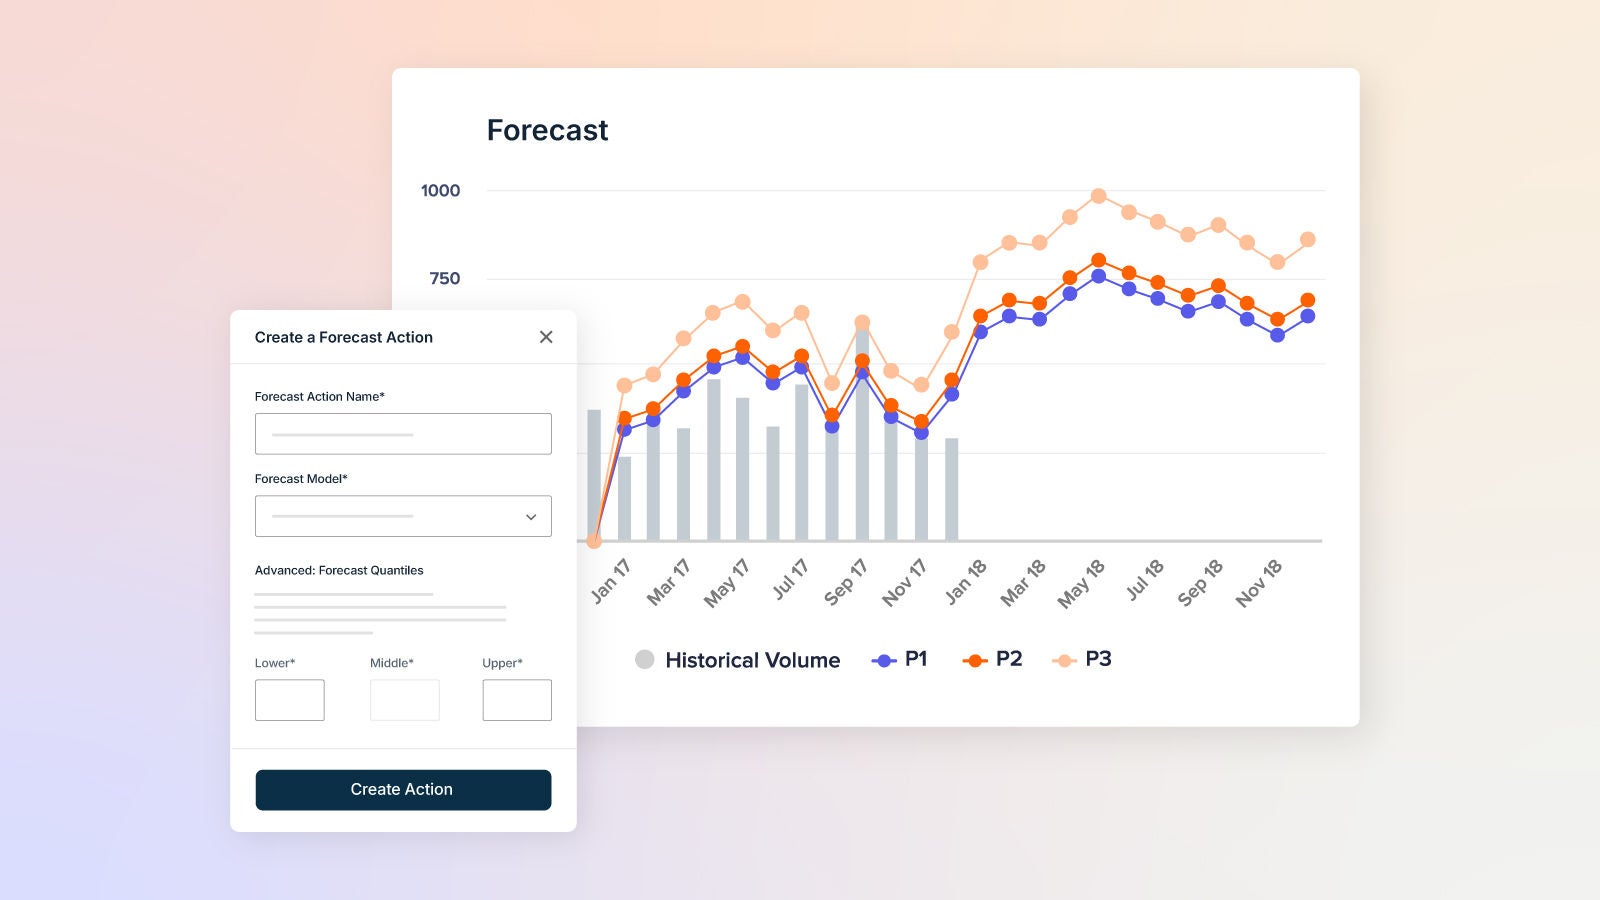Click the Lower quantile field
The image size is (1600, 900).
[x=289, y=699]
